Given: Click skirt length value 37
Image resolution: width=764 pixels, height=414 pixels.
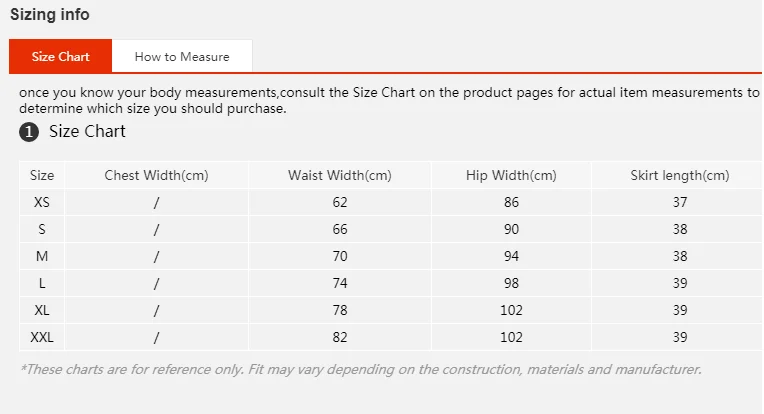Looking at the screenshot, I should (680, 202).
